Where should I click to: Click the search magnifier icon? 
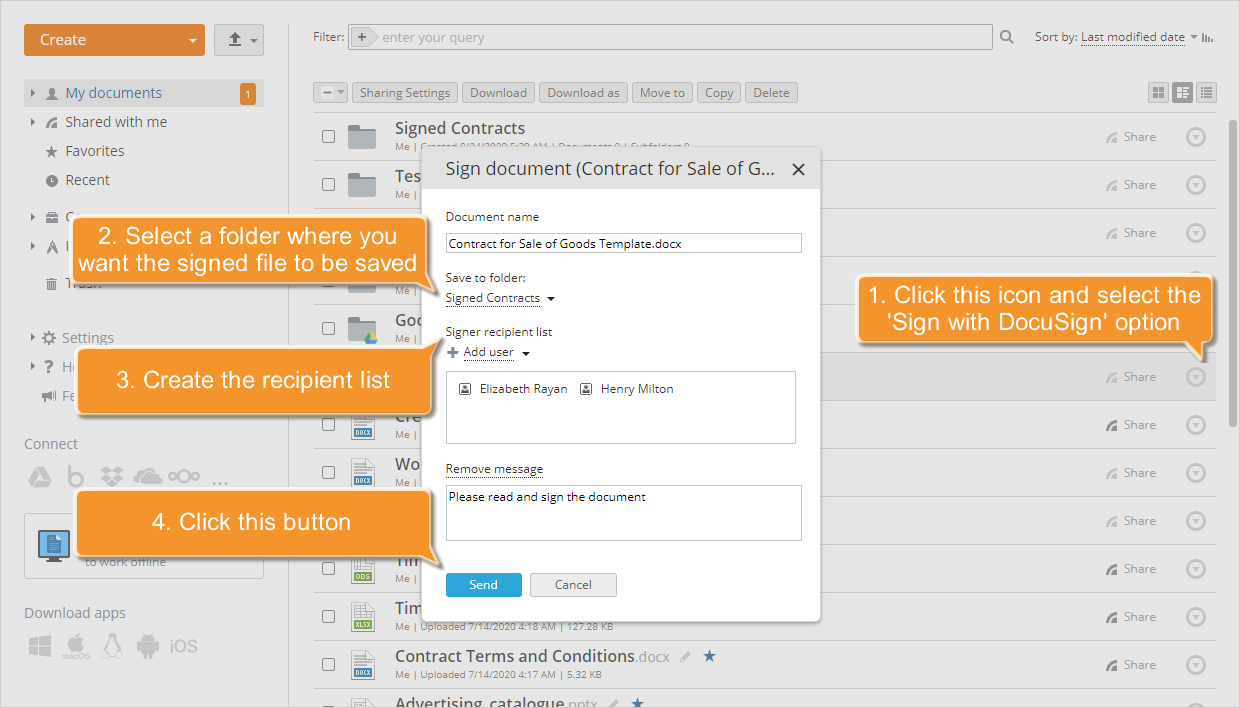(x=1006, y=36)
